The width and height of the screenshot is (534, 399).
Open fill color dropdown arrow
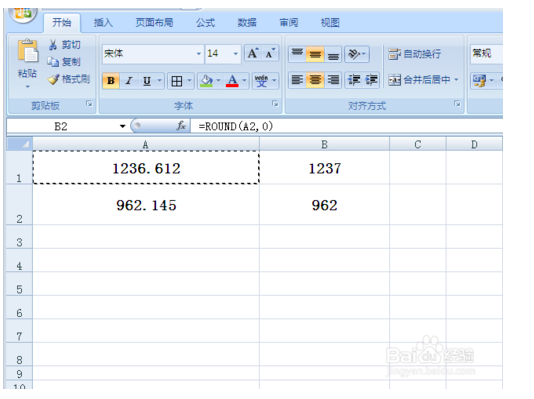pyautogui.click(x=219, y=81)
